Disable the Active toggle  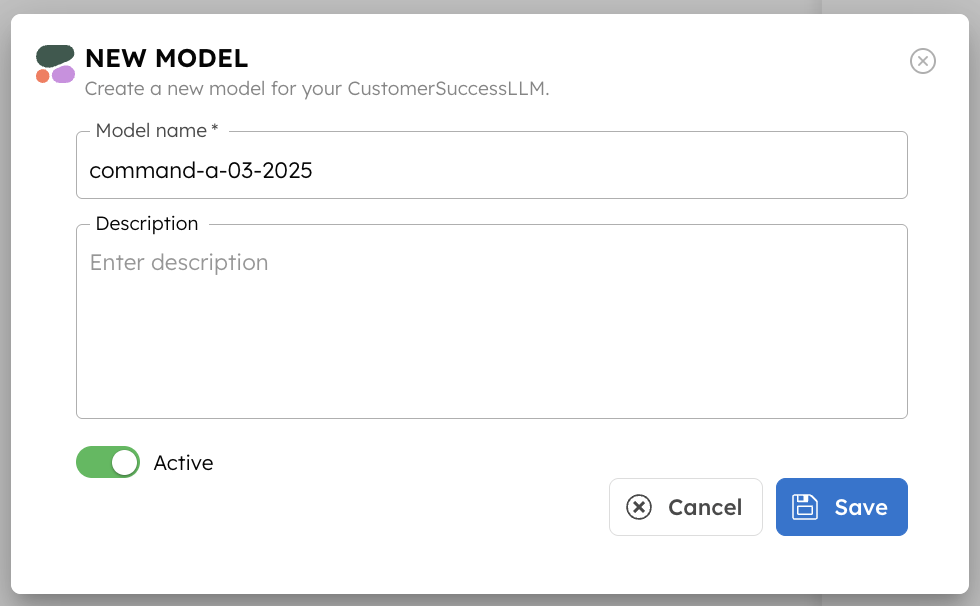(108, 462)
